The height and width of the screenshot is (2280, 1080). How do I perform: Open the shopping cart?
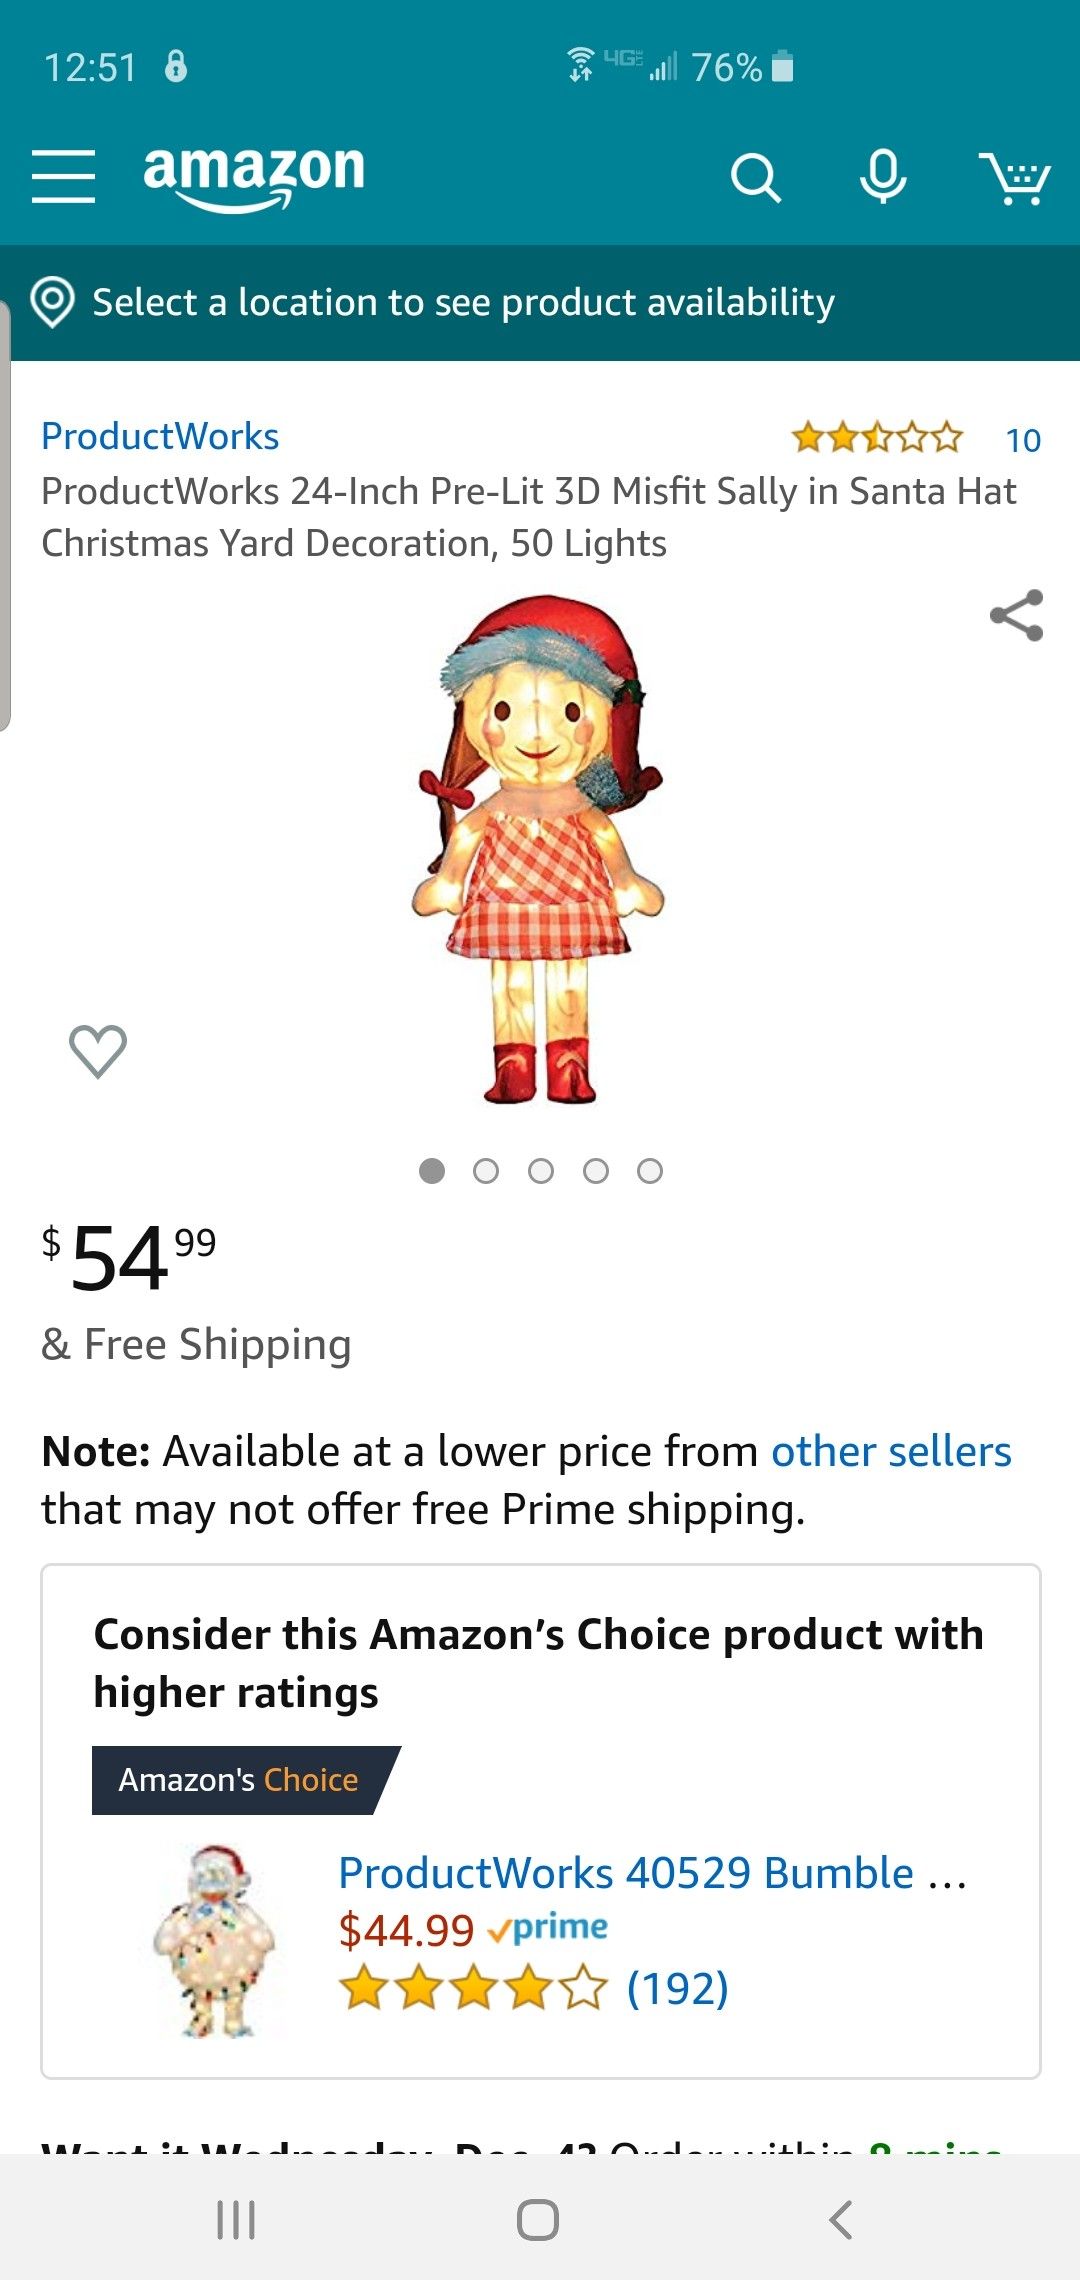pyautogui.click(x=1014, y=178)
